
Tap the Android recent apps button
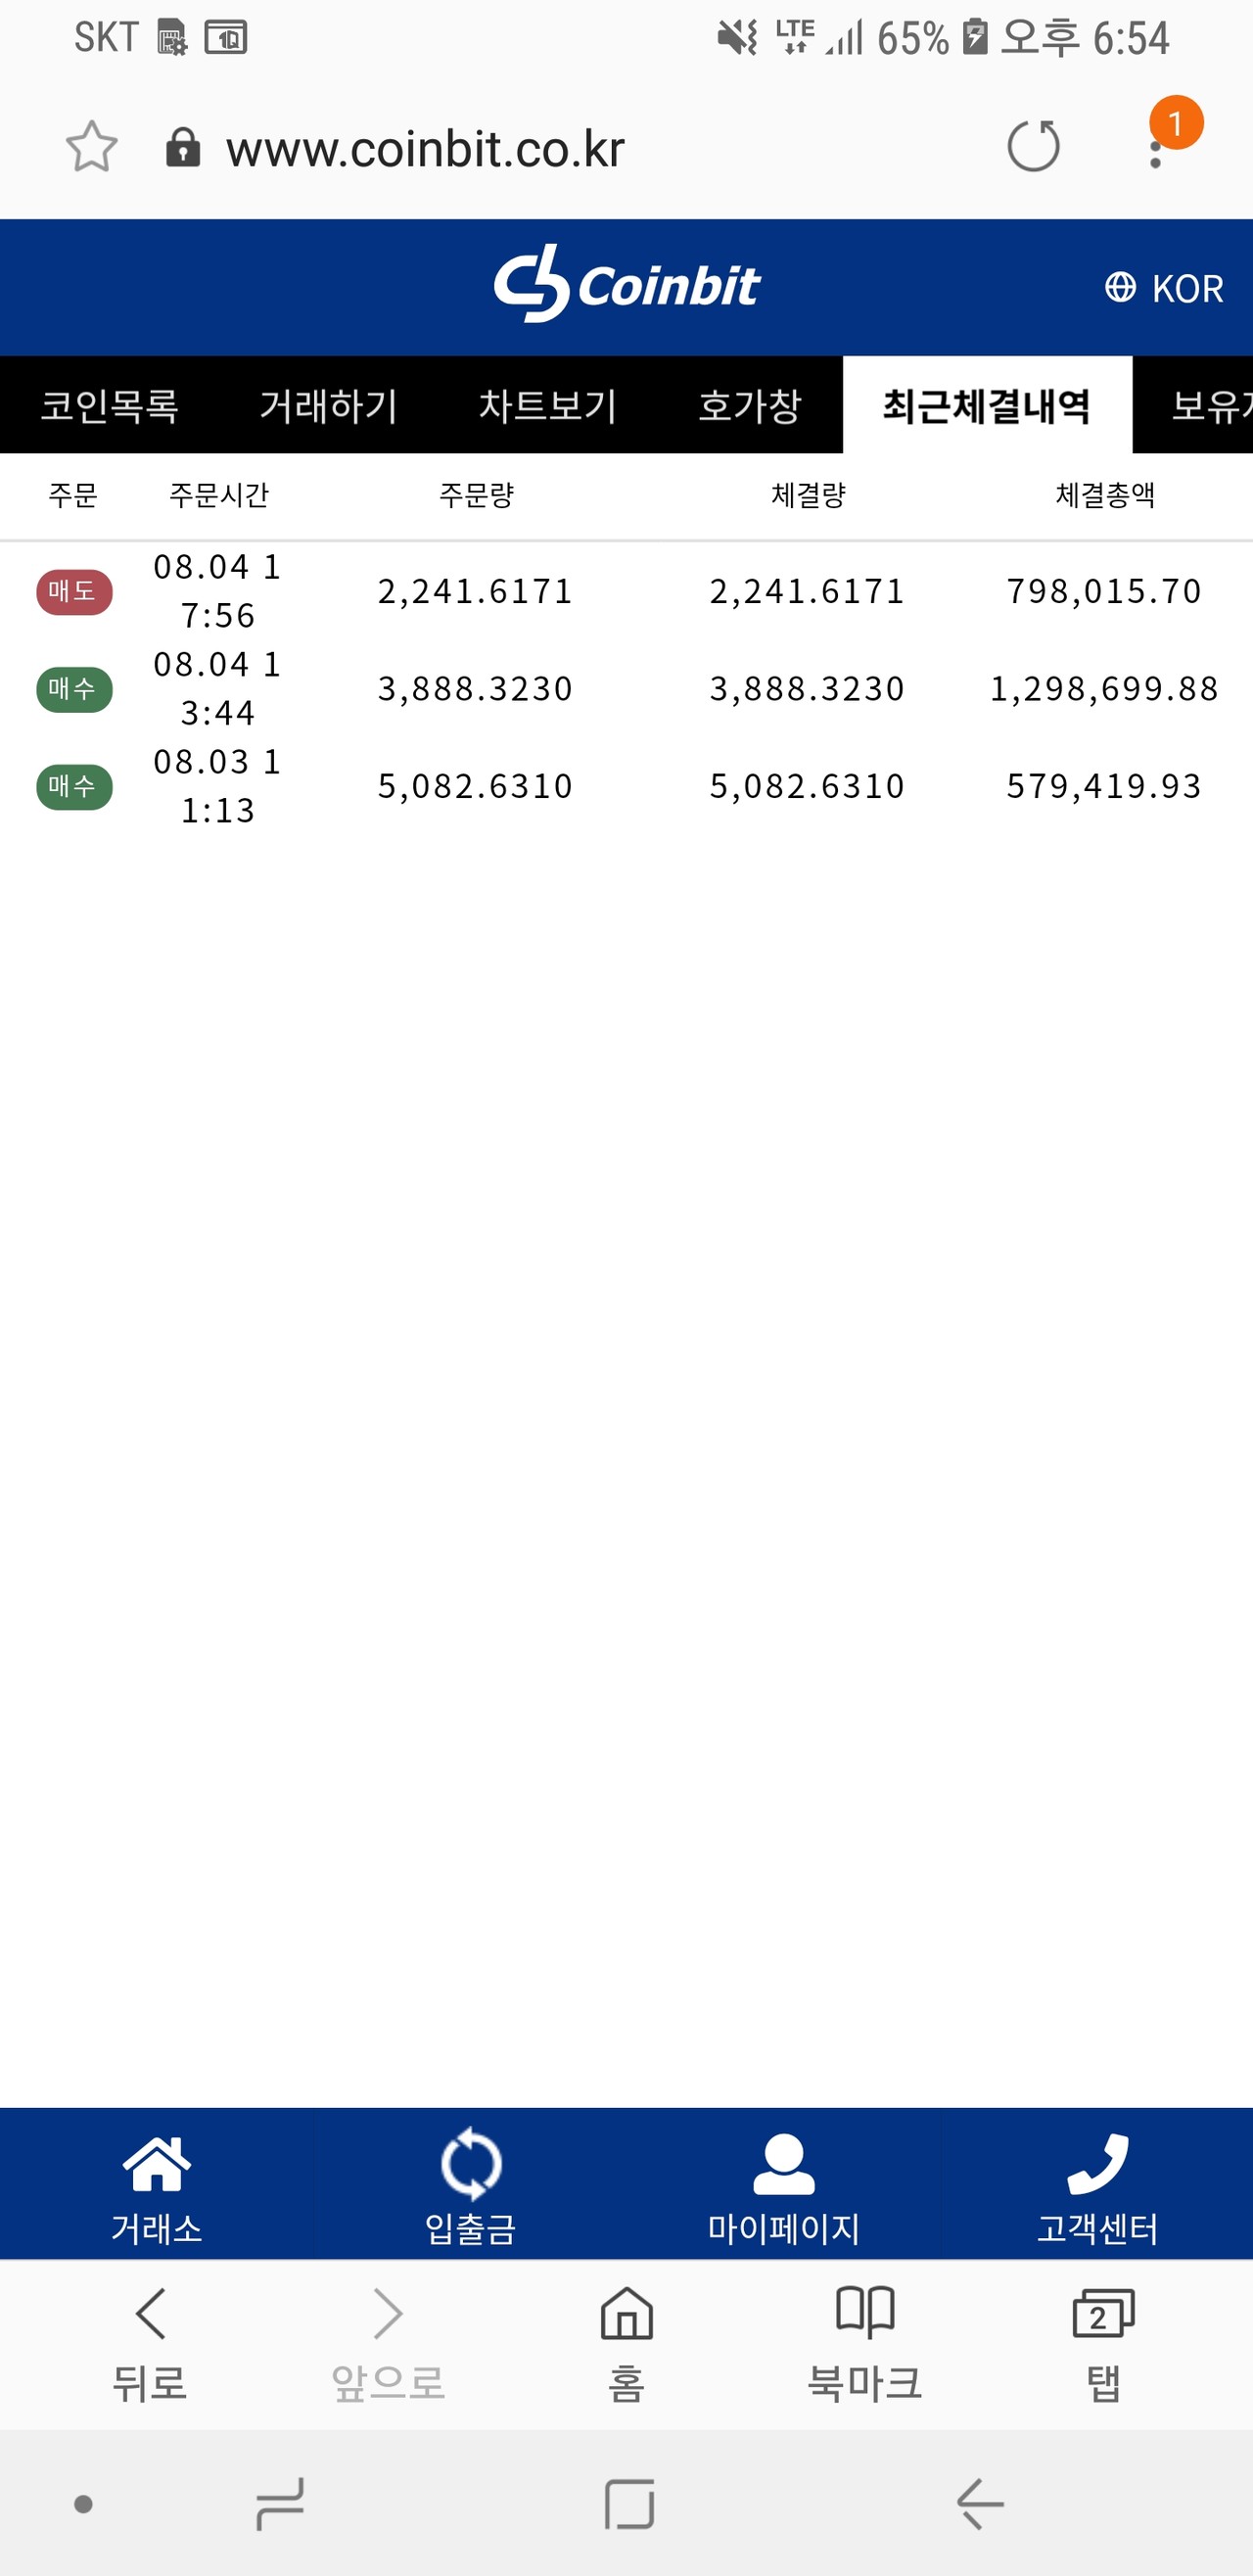[280, 2504]
